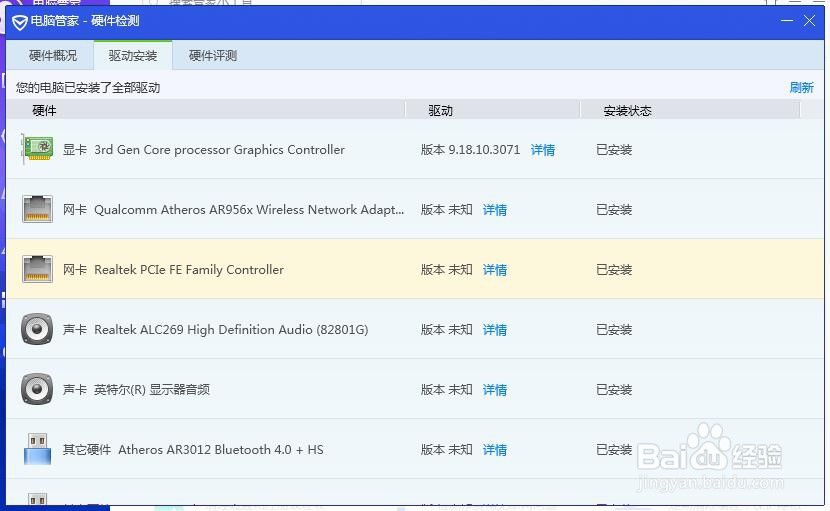Open 详情 for 英特尔(R) 显示器音频
The width and height of the screenshot is (830, 511).
(x=495, y=390)
